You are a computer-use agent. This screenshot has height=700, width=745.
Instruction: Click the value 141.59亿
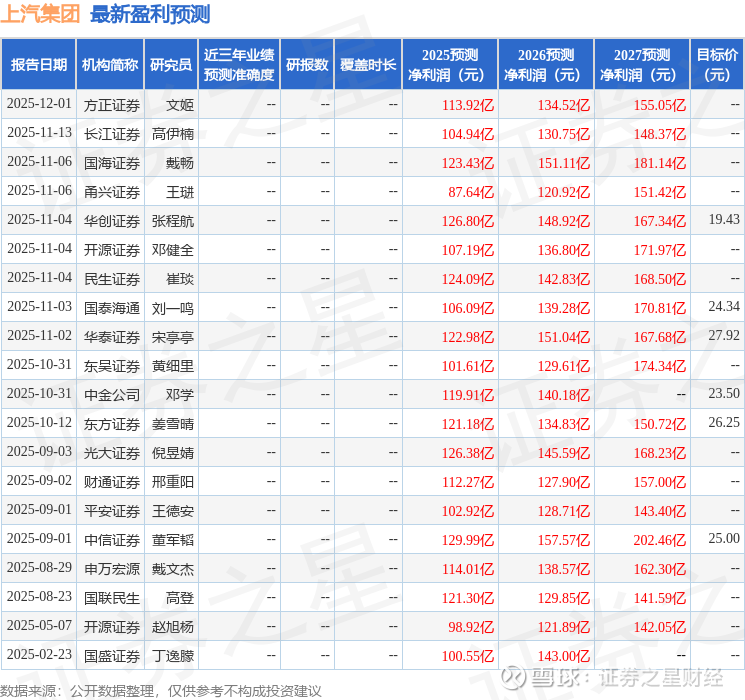coord(660,598)
